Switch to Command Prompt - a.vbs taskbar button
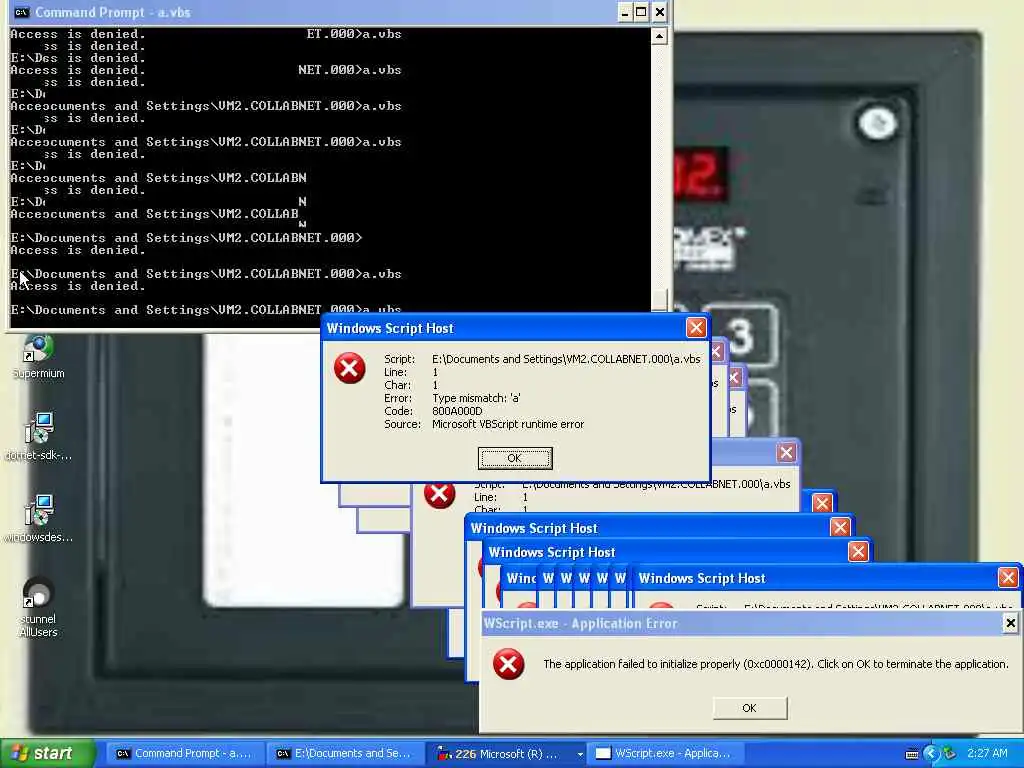The image size is (1024, 768). (183, 754)
